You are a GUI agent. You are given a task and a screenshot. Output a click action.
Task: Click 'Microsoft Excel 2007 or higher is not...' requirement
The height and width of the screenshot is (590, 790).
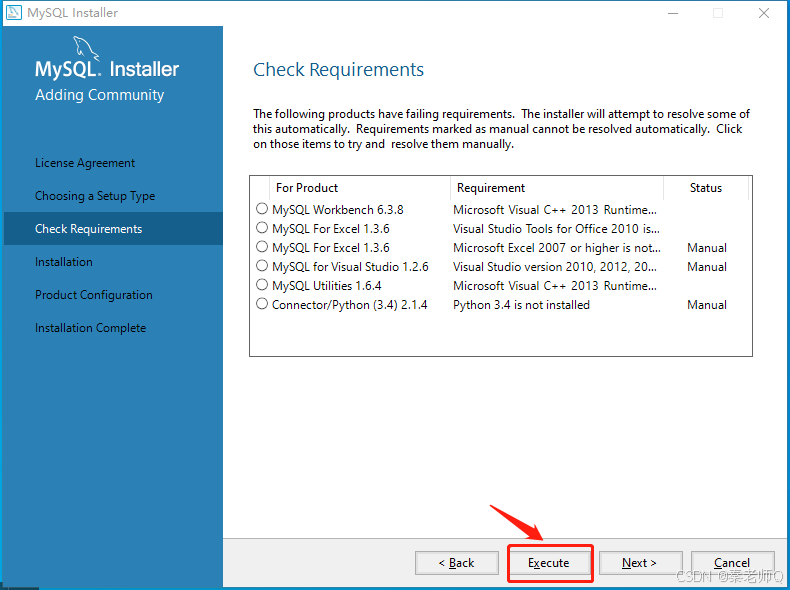[x=557, y=248]
